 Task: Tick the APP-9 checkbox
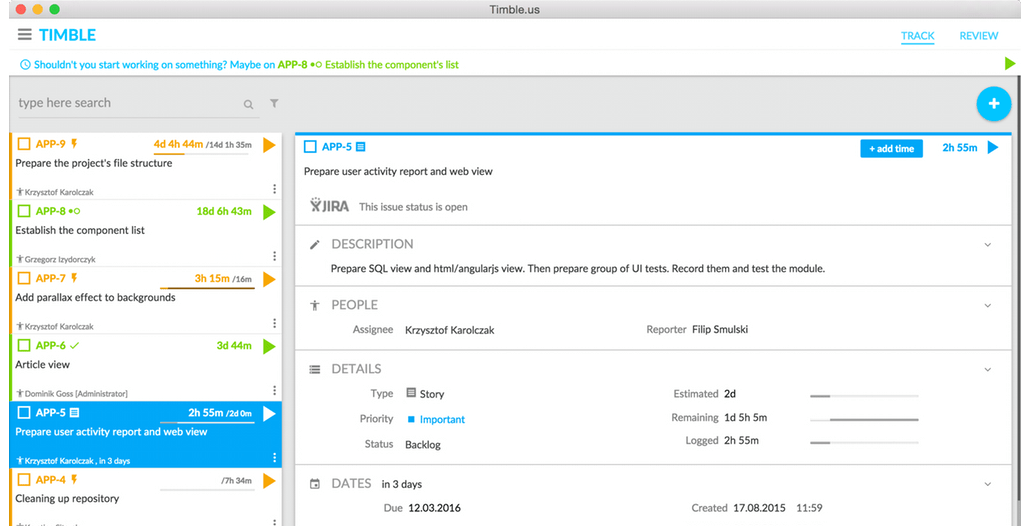[x=24, y=144]
